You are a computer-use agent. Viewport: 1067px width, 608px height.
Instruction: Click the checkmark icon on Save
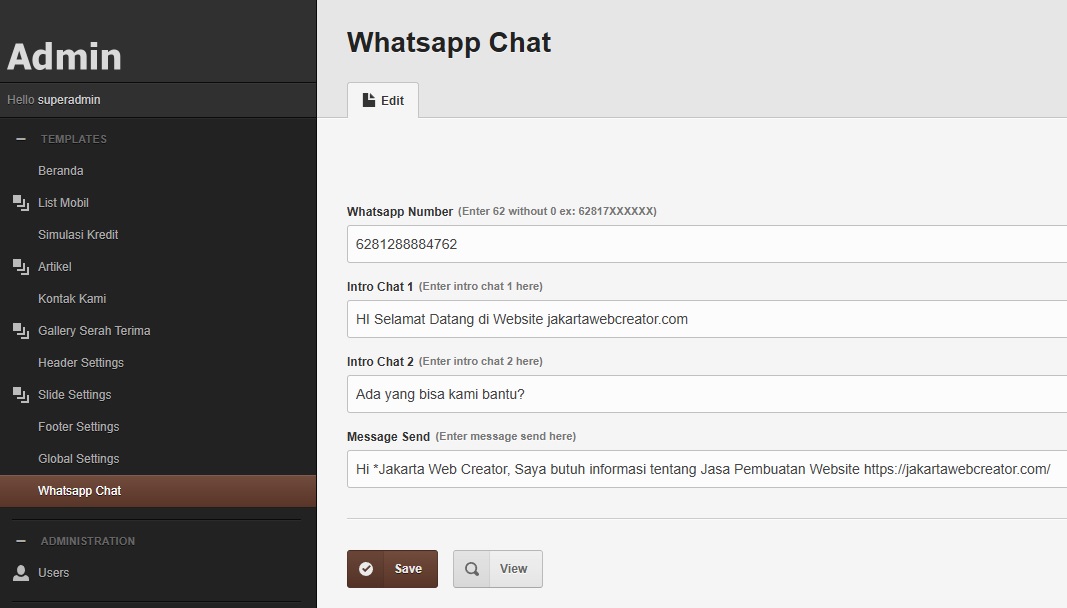pos(366,569)
